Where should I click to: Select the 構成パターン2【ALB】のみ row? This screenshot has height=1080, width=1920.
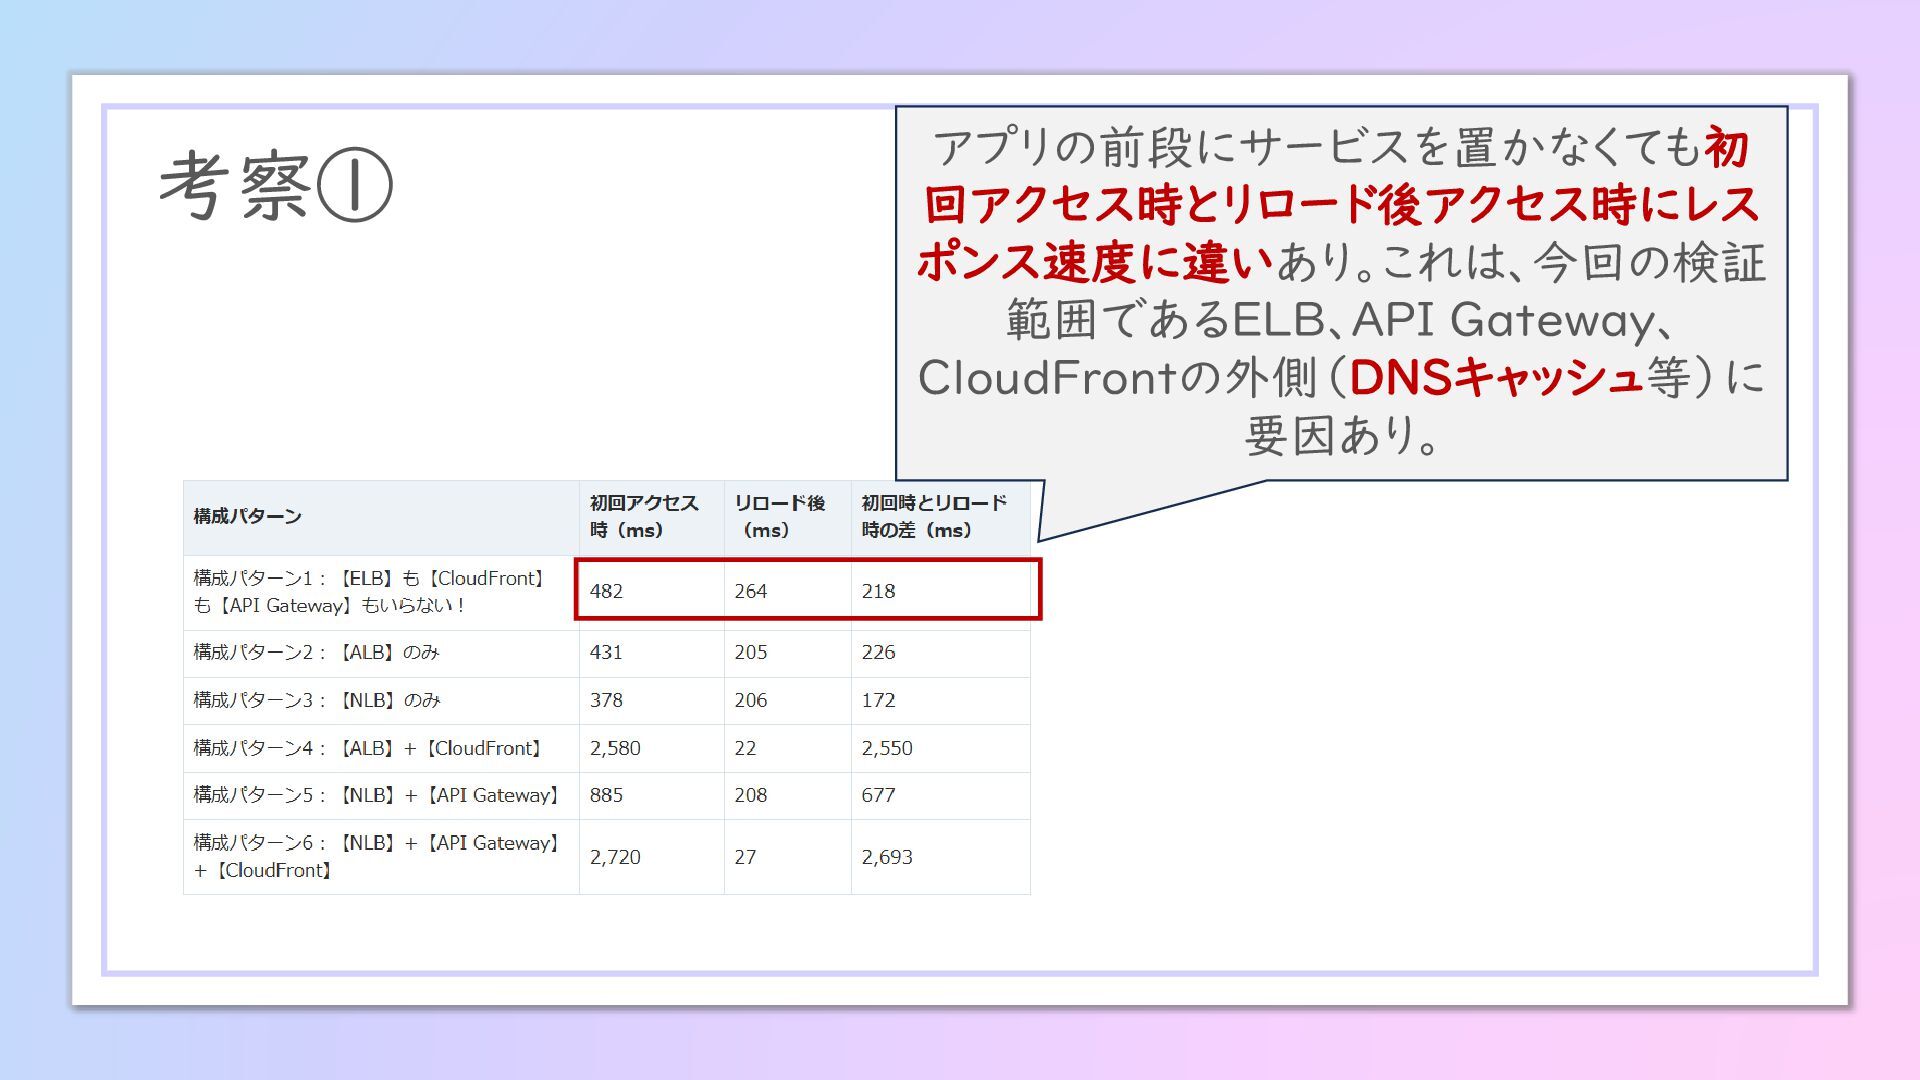click(x=316, y=653)
